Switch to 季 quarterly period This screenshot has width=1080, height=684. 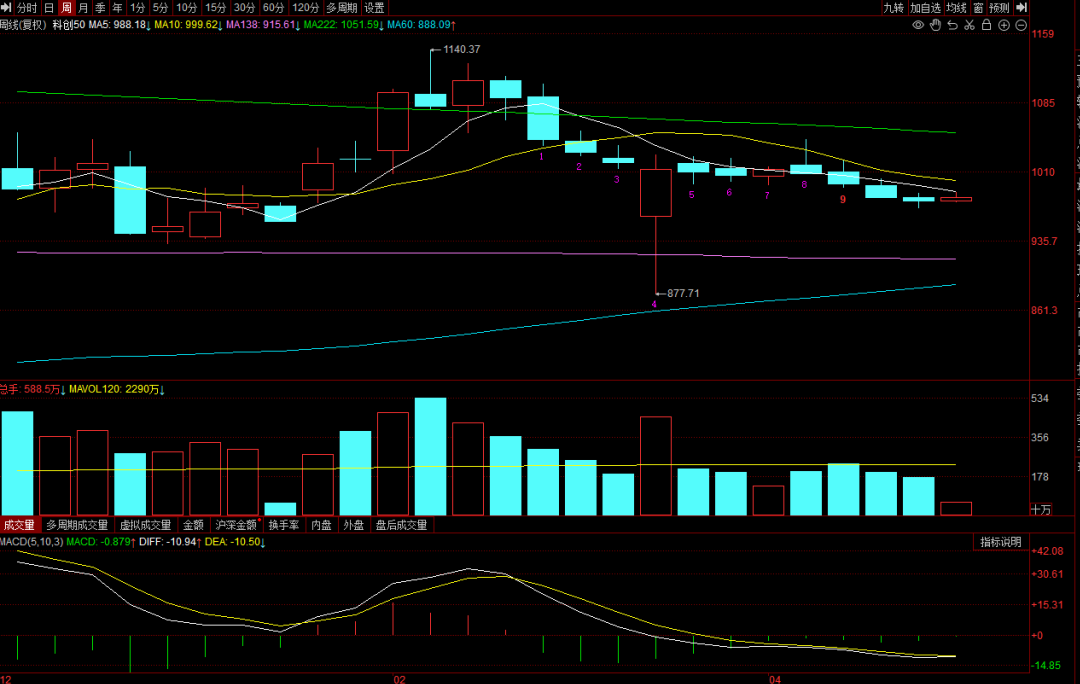click(x=101, y=8)
